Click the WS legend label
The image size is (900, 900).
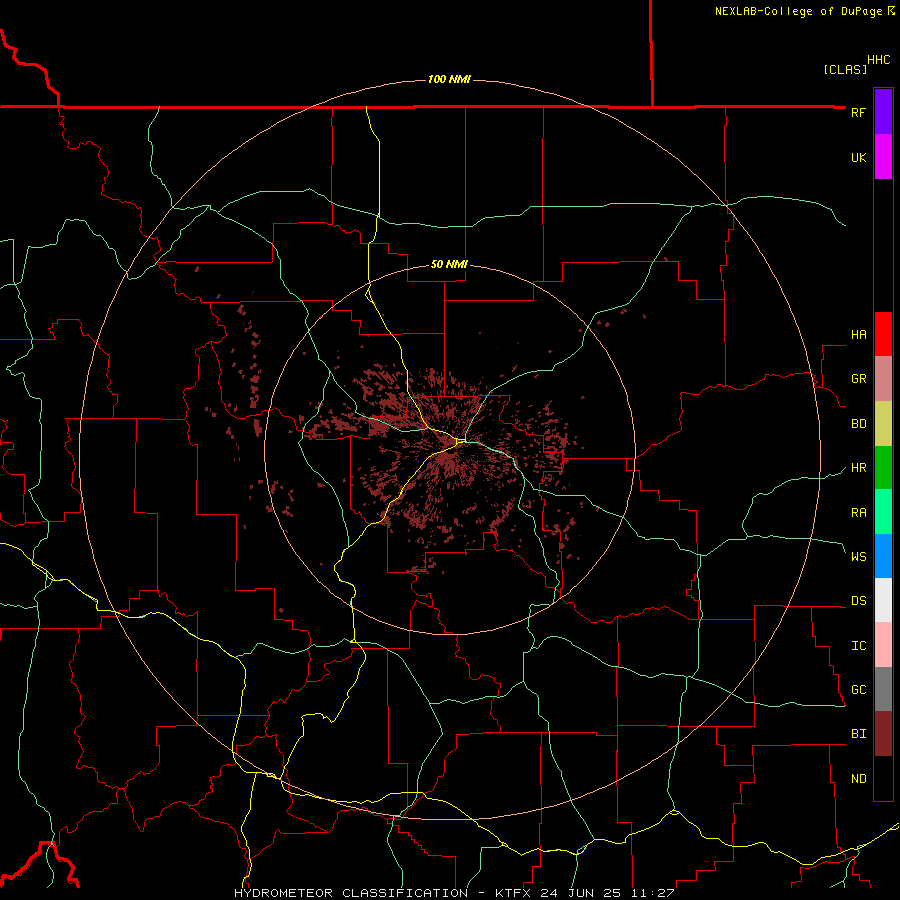pyautogui.click(x=858, y=557)
